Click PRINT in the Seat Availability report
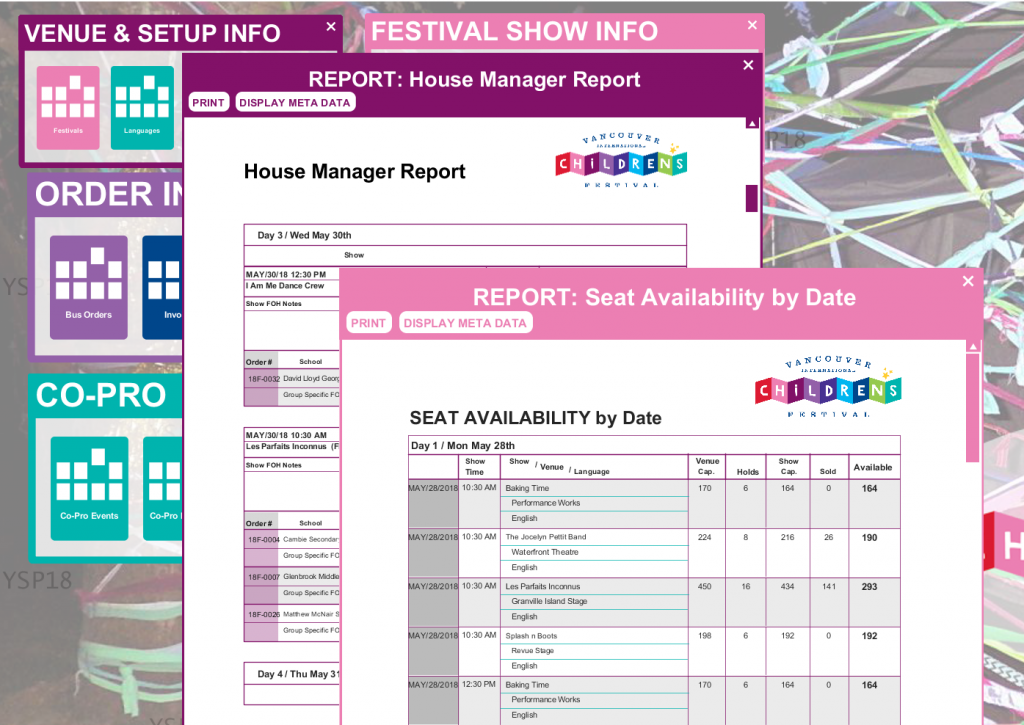The height and width of the screenshot is (725, 1024). click(368, 323)
